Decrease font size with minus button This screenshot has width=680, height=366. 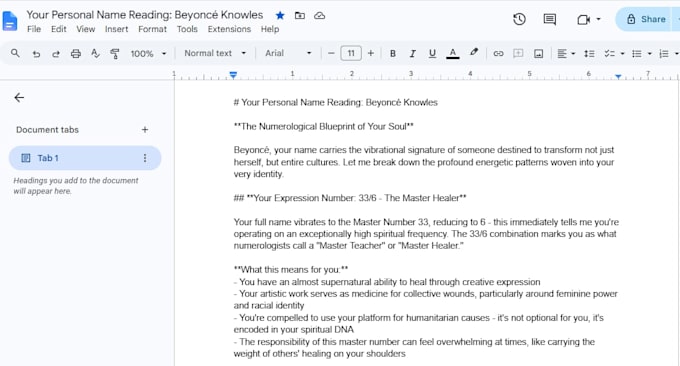(x=331, y=53)
